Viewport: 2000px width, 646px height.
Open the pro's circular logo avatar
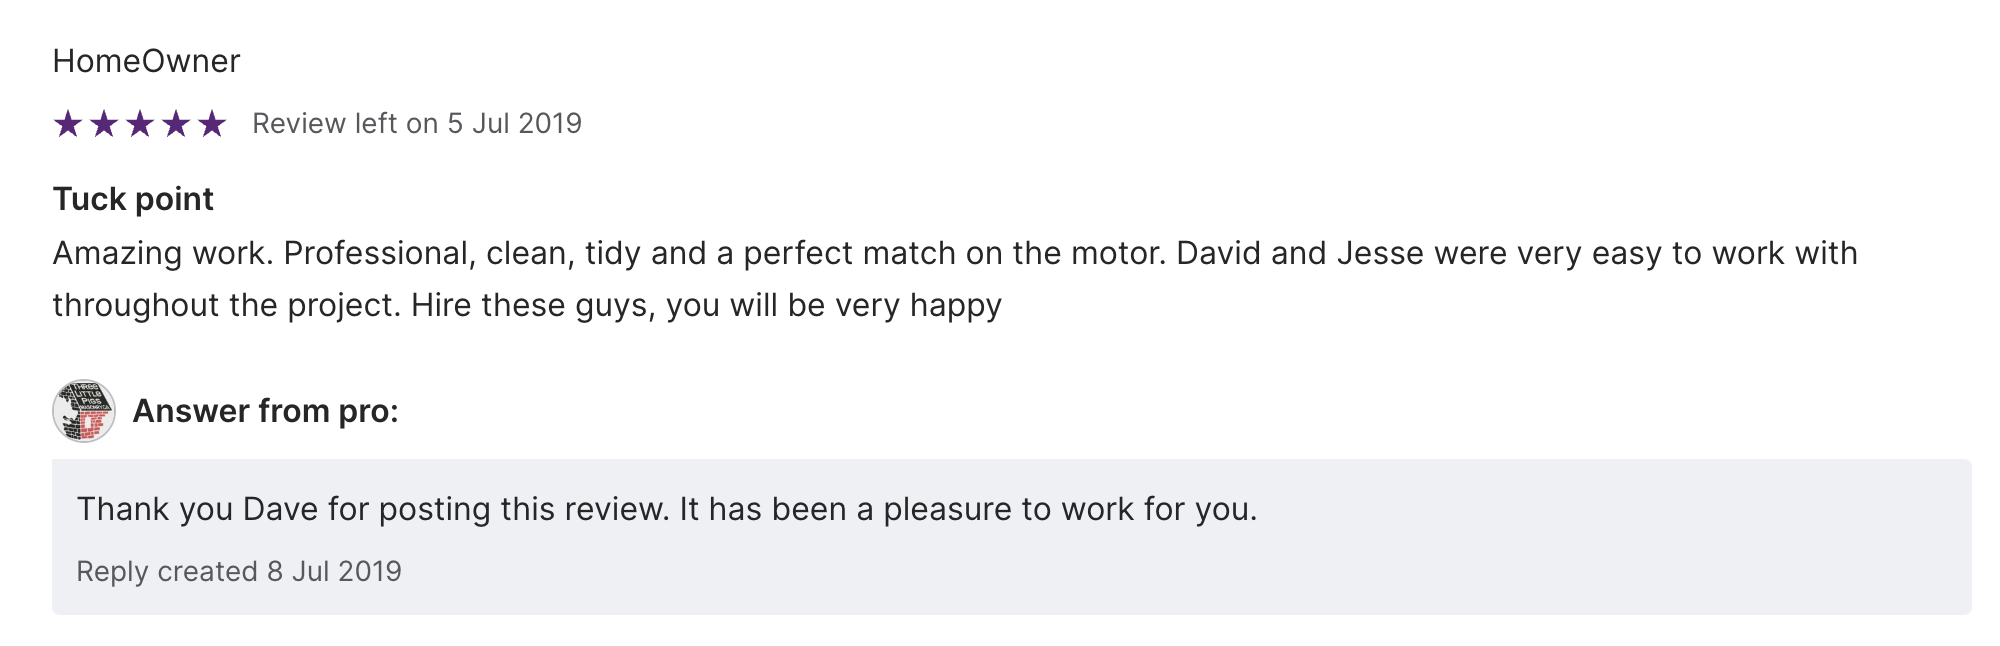pos(84,411)
